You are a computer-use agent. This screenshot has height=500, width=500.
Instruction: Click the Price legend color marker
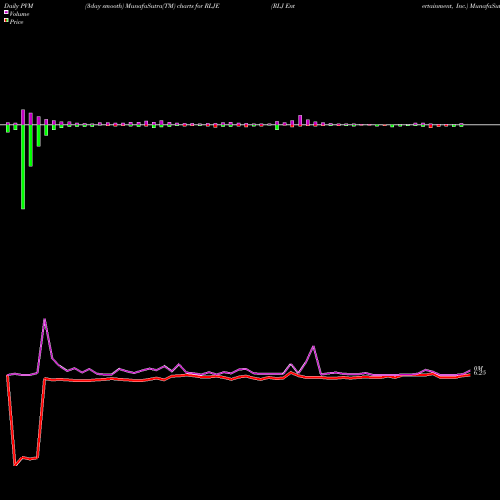click(x=6, y=21)
